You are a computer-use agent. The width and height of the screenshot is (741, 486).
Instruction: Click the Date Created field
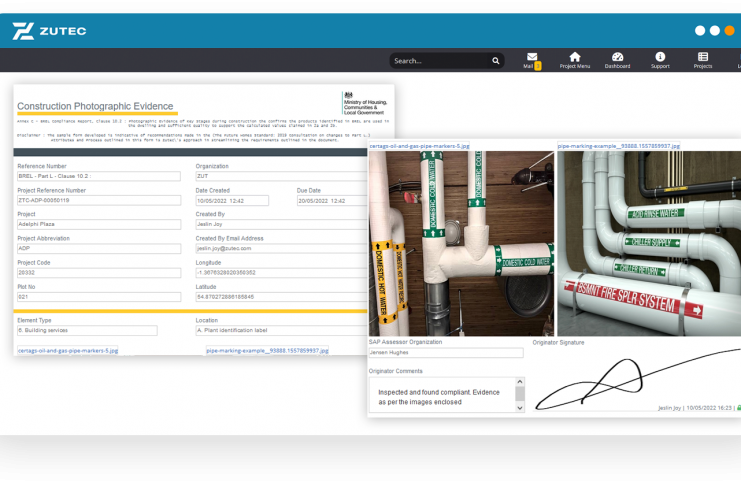pos(232,201)
